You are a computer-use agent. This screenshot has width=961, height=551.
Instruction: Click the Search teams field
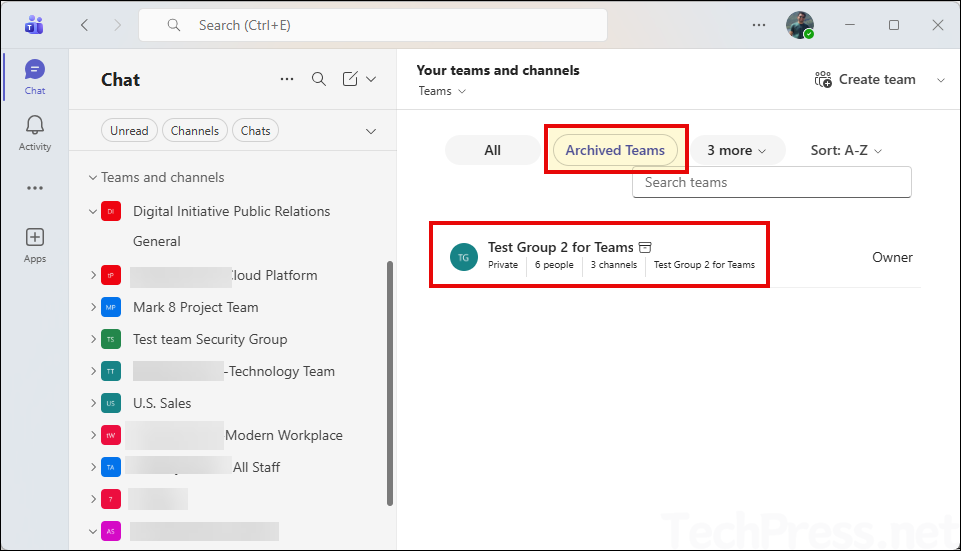772,183
